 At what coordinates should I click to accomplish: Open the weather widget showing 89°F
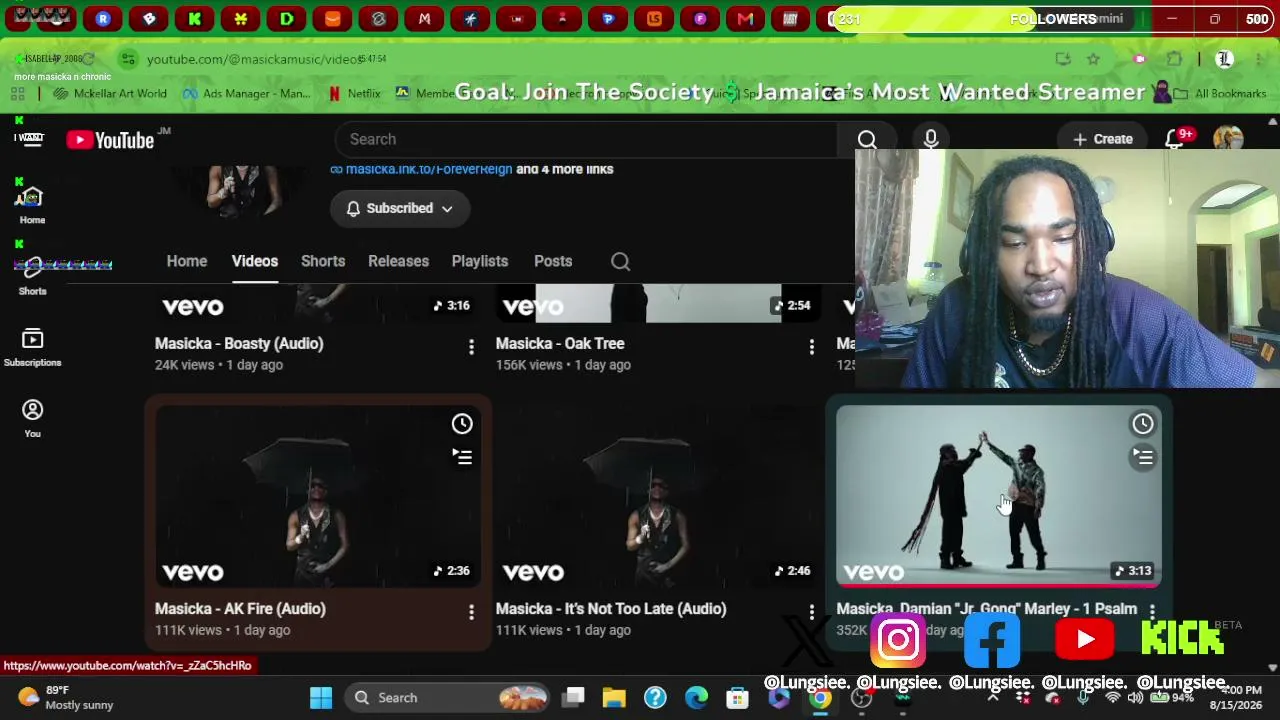pyautogui.click(x=66, y=698)
